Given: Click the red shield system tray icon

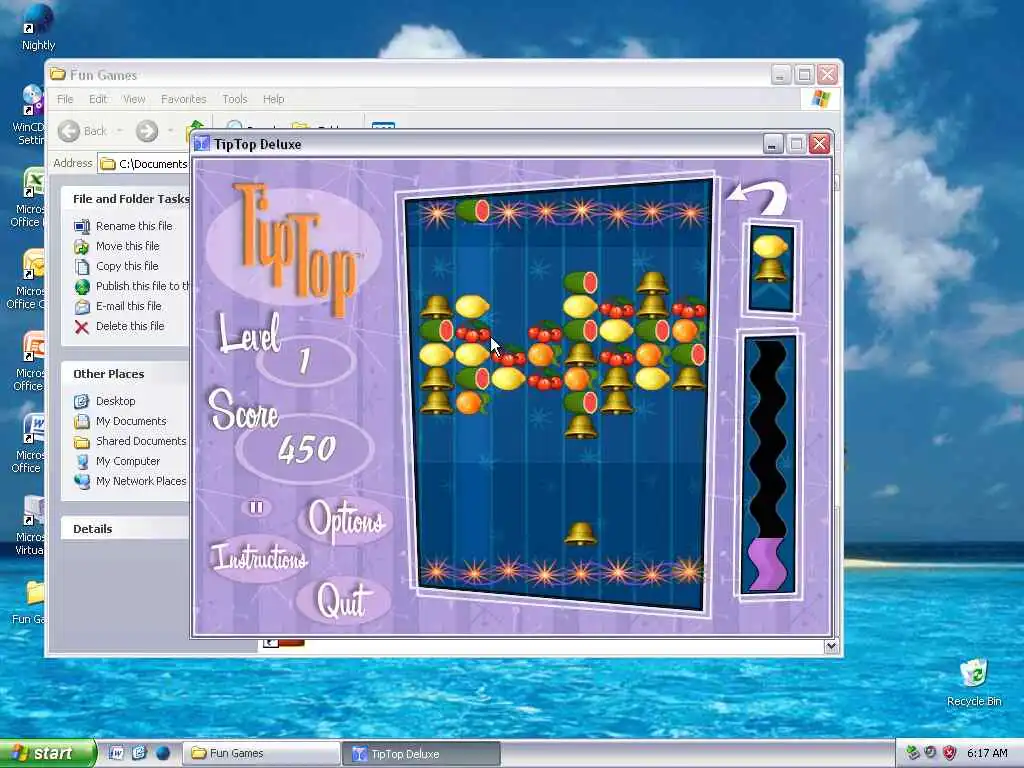Looking at the screenshot, I should click(x=950, y=753).
